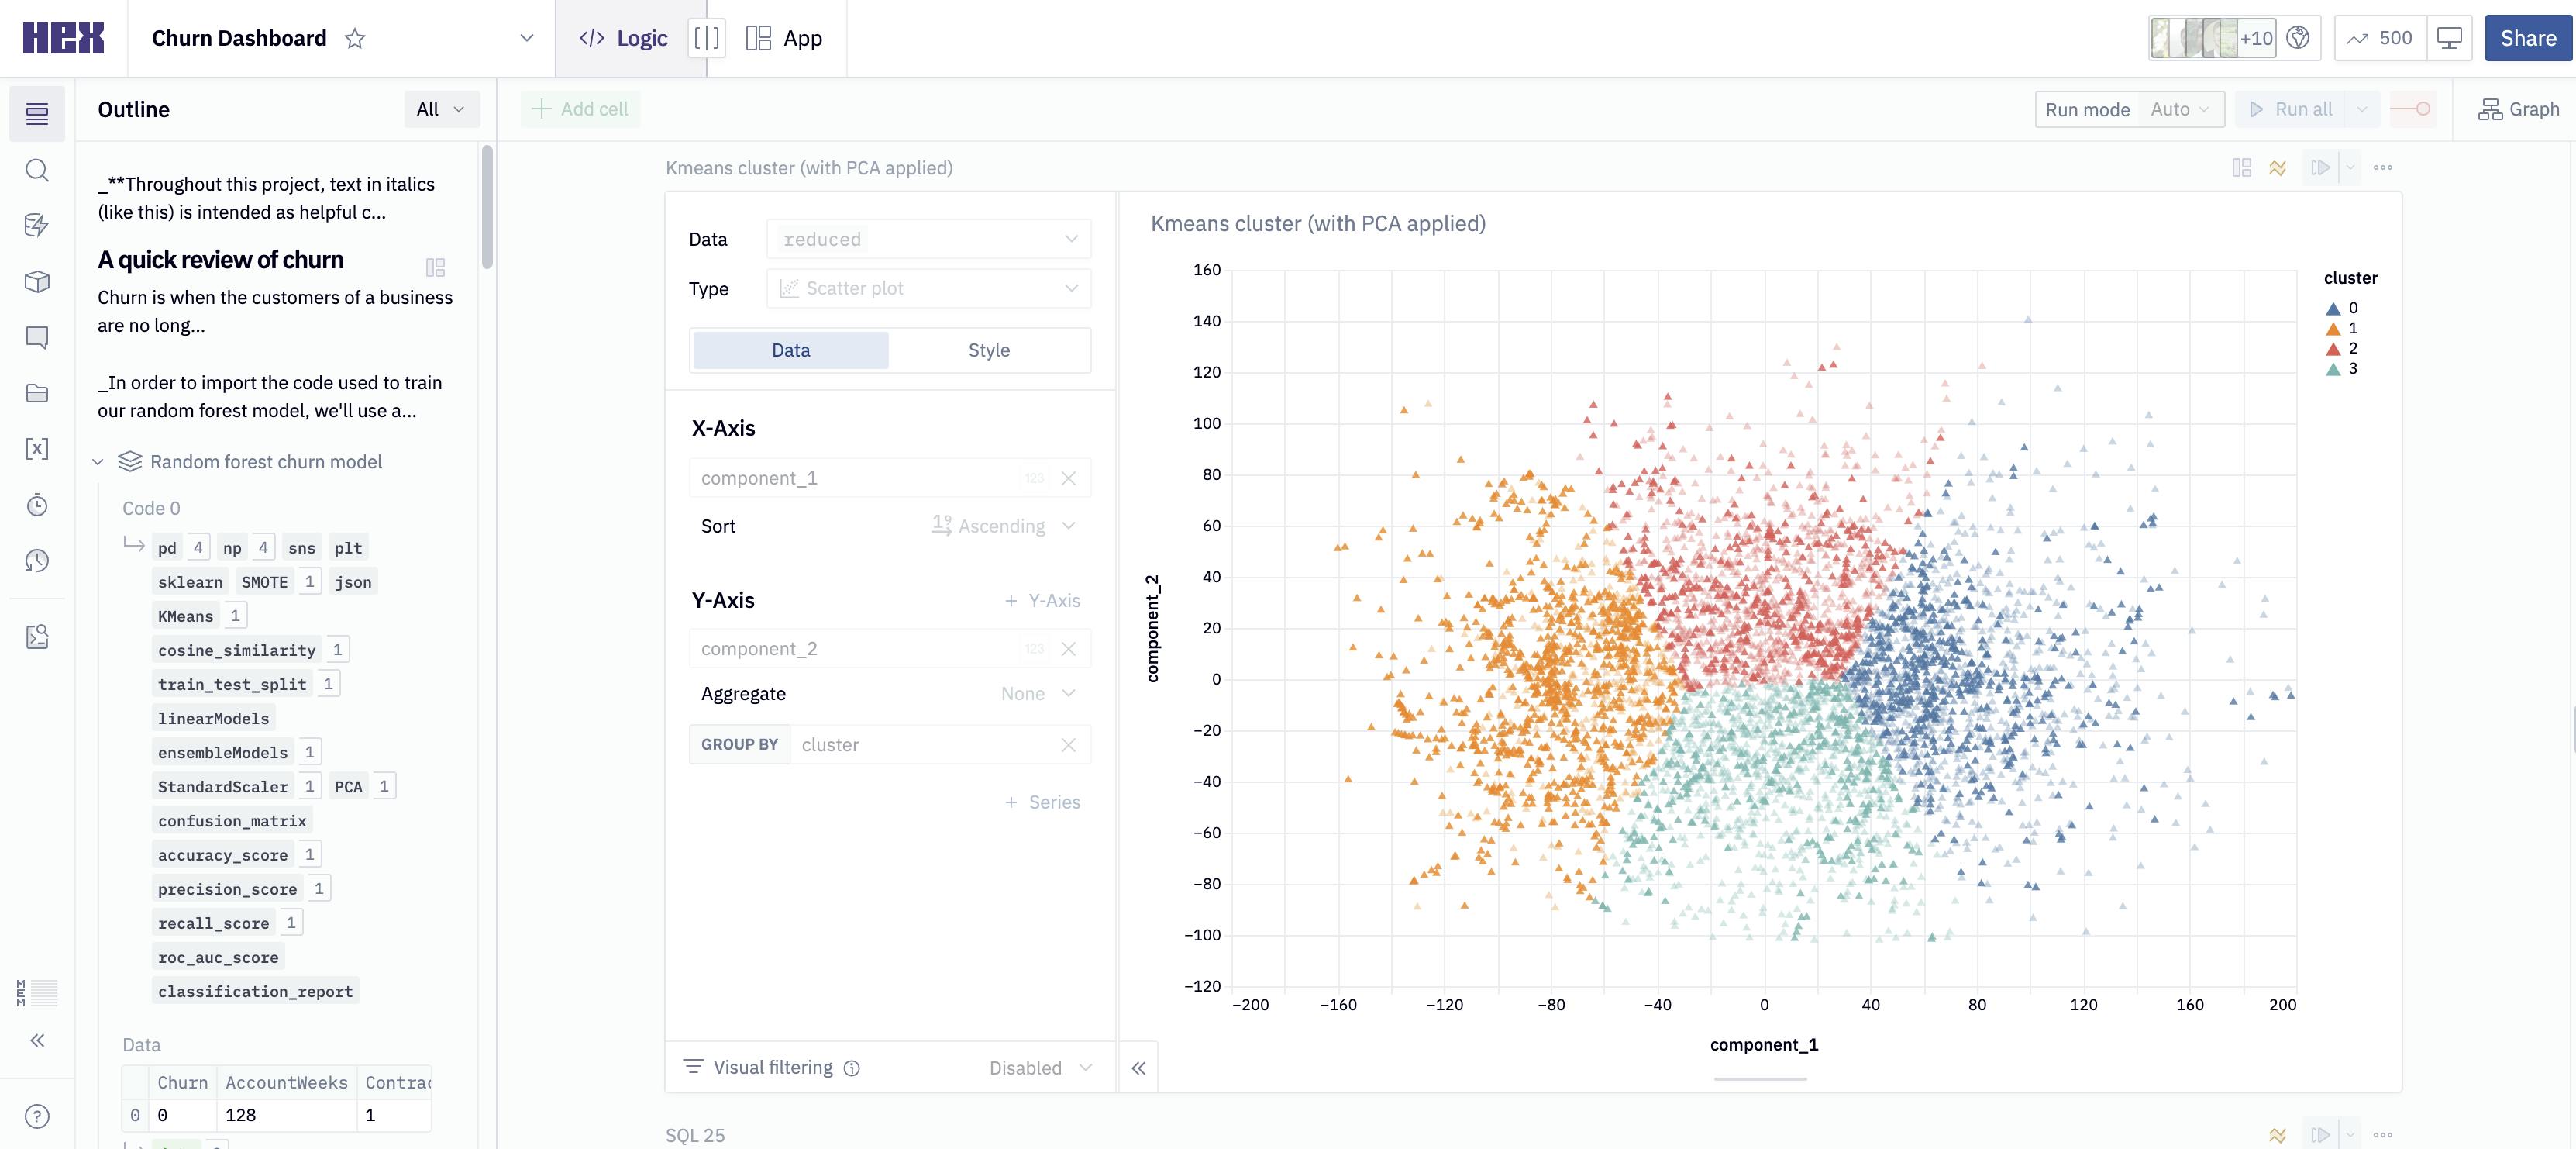2576x1149 pixels.
Task: Toggle cluster 0 in chart legend
Action: [2342, 308]
